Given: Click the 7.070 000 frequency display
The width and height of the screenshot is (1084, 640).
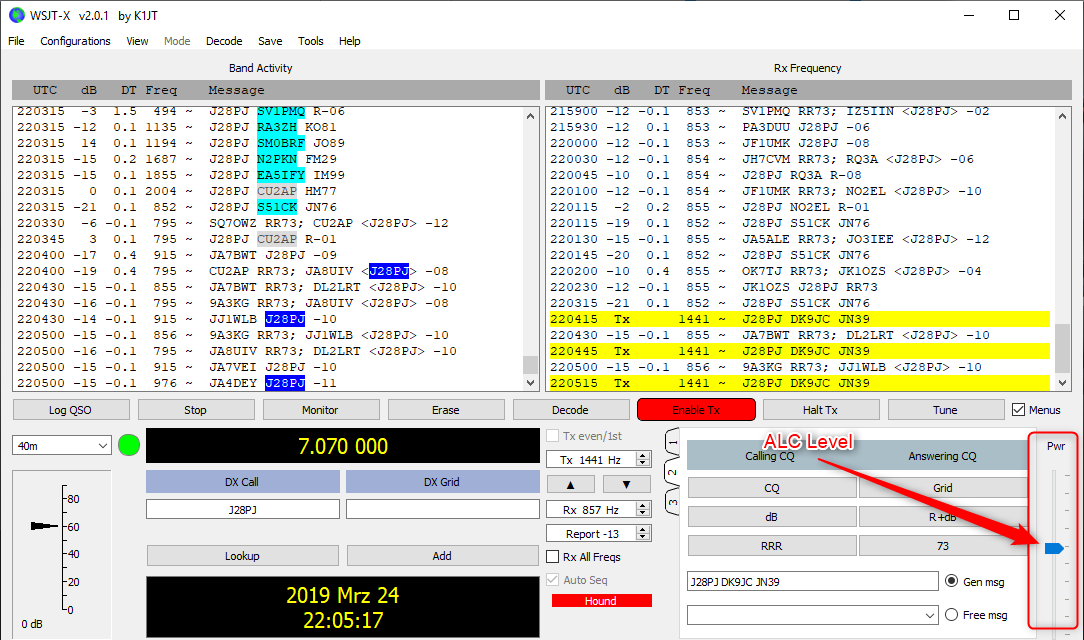Looking at the screenshot, I should point(343,446).
